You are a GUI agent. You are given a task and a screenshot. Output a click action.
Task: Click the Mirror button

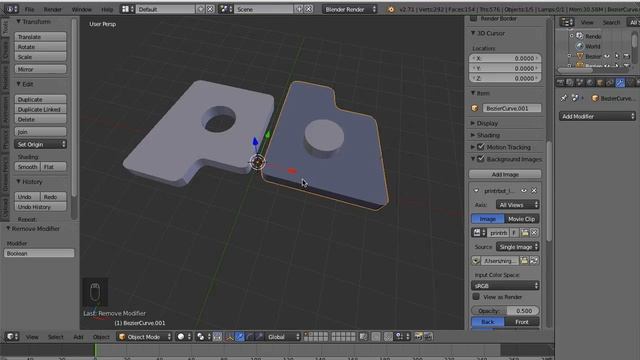[x=40, y=69]
